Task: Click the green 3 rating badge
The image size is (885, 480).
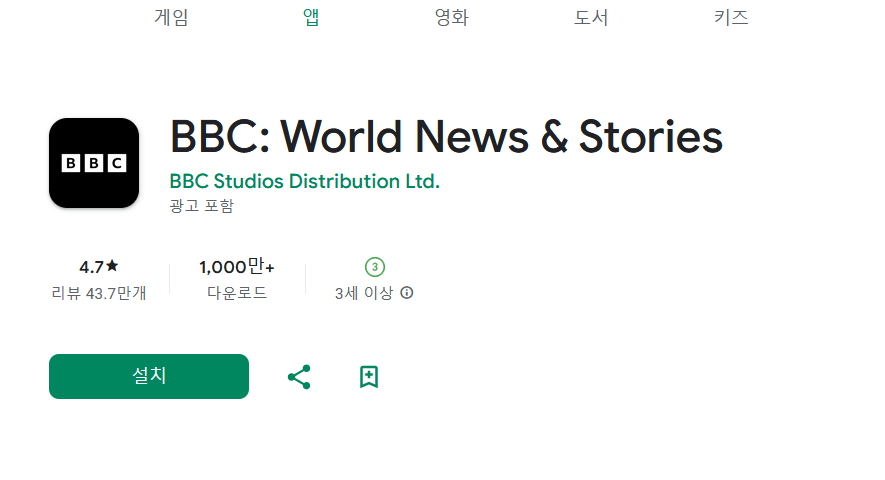Action: coord(375,267)
